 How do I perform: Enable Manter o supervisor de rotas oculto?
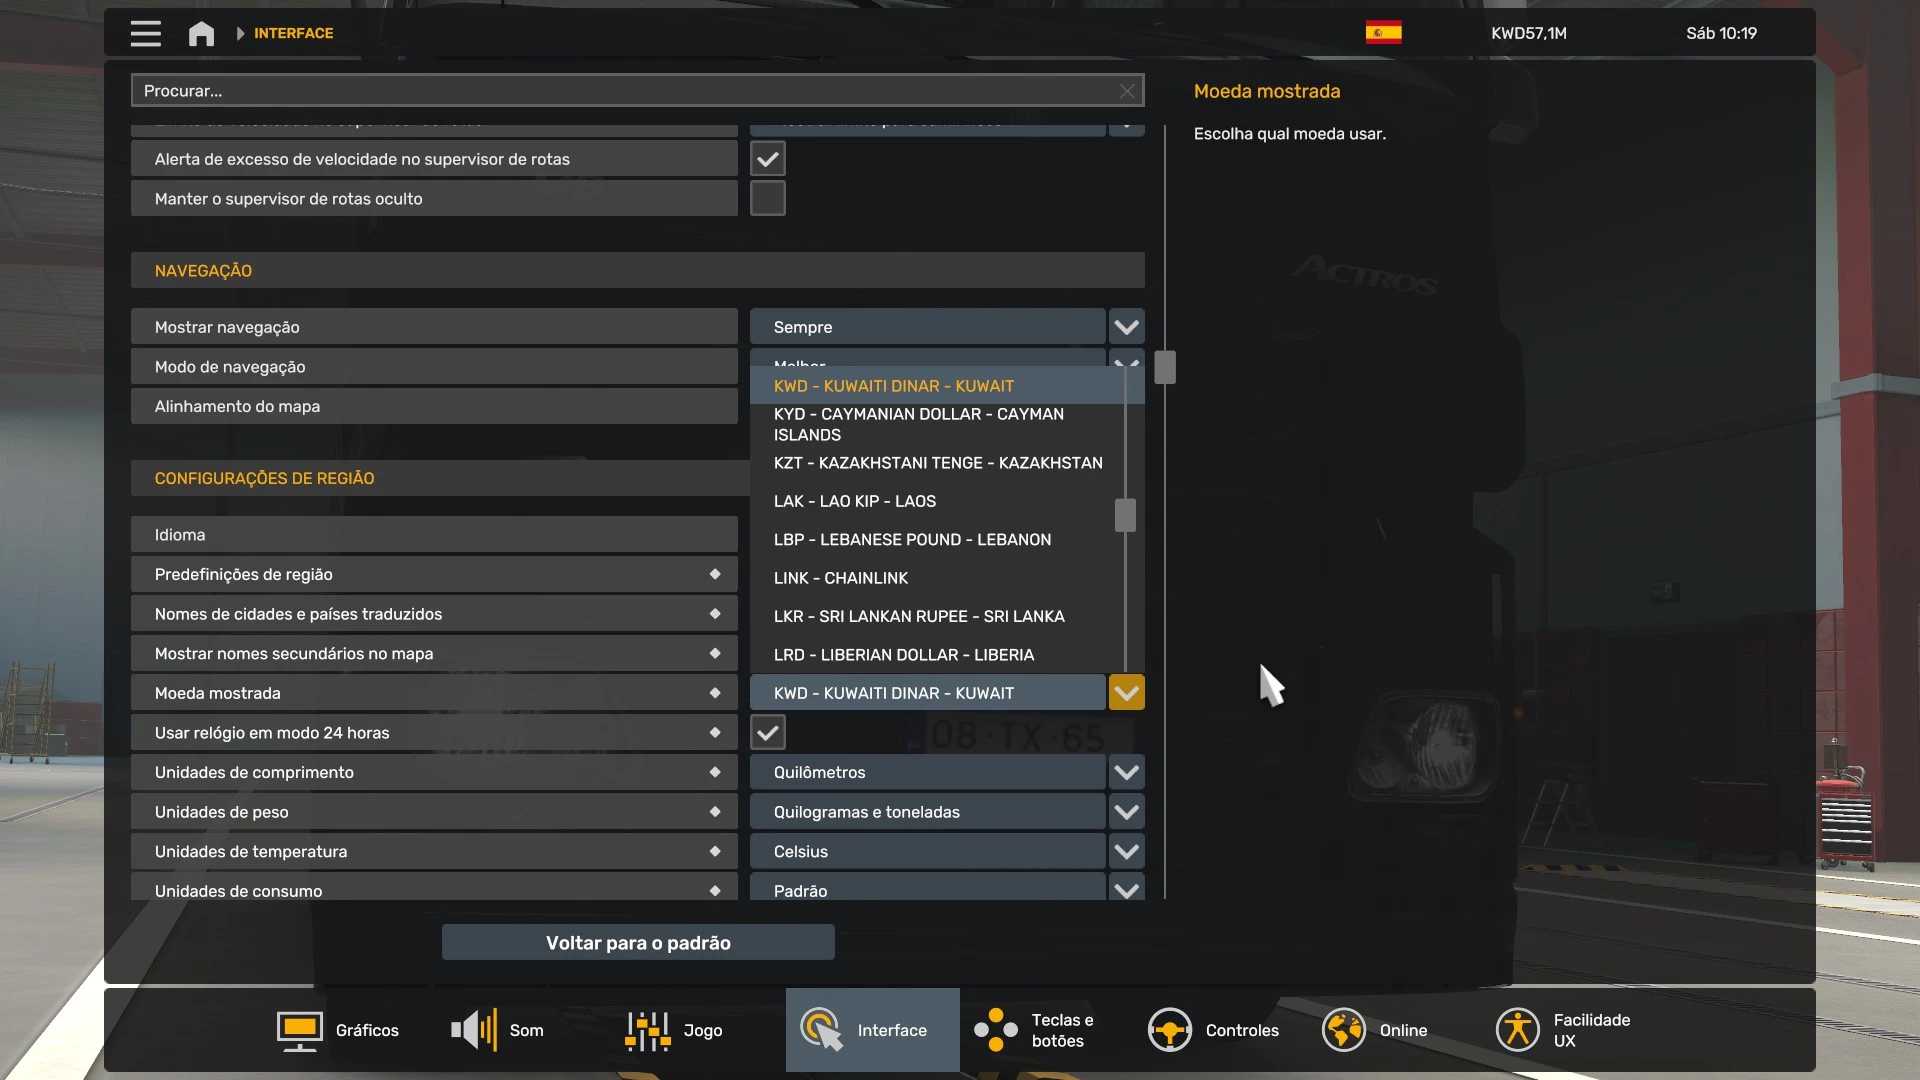tap(767, 199)
